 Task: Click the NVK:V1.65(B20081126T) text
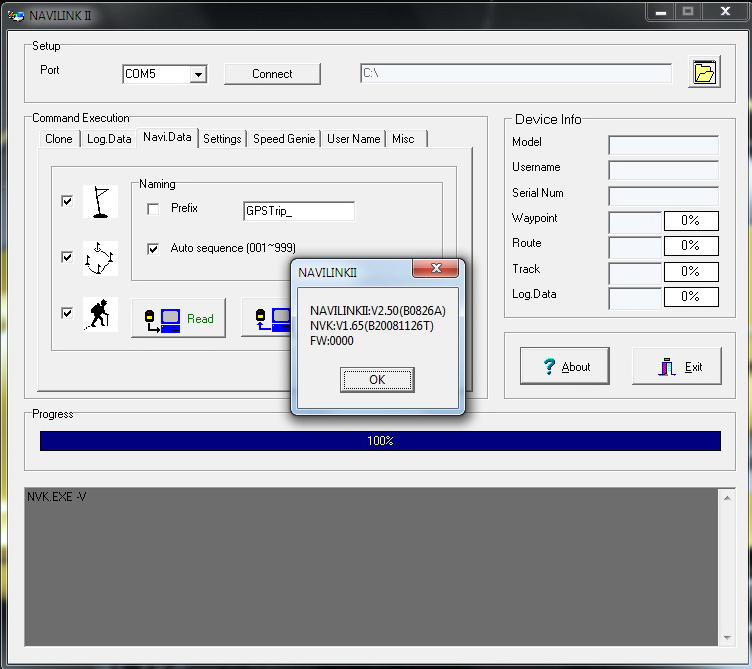372,326
